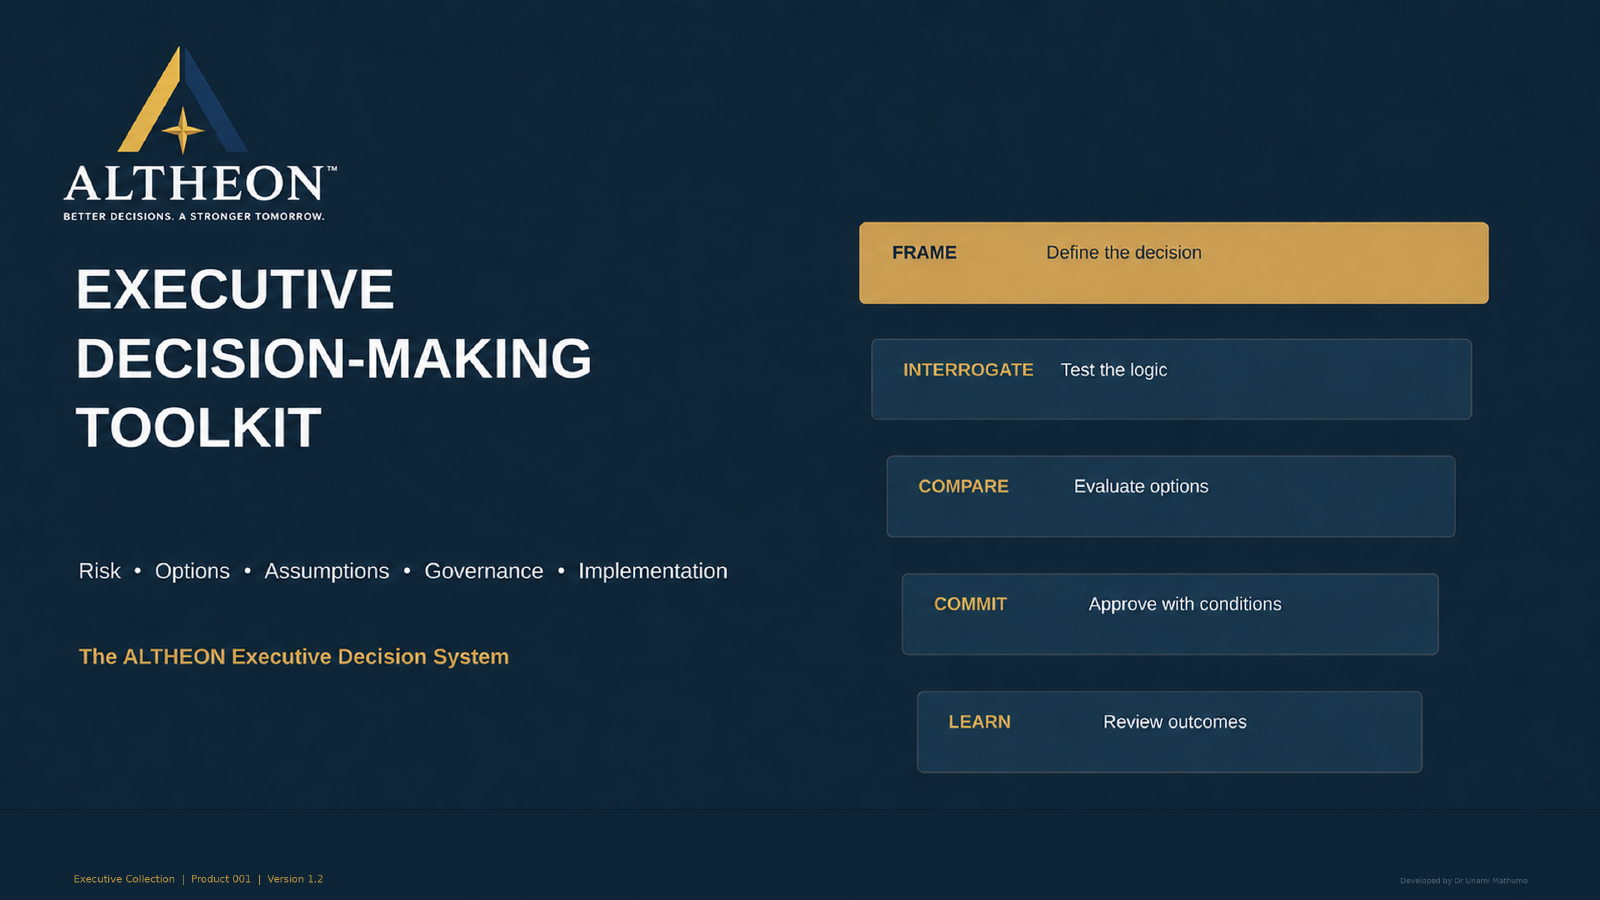Screen dimensions: 1600x900
Task: Click the ALTHEON triangular star logo
Action: [x=182, y=101]
